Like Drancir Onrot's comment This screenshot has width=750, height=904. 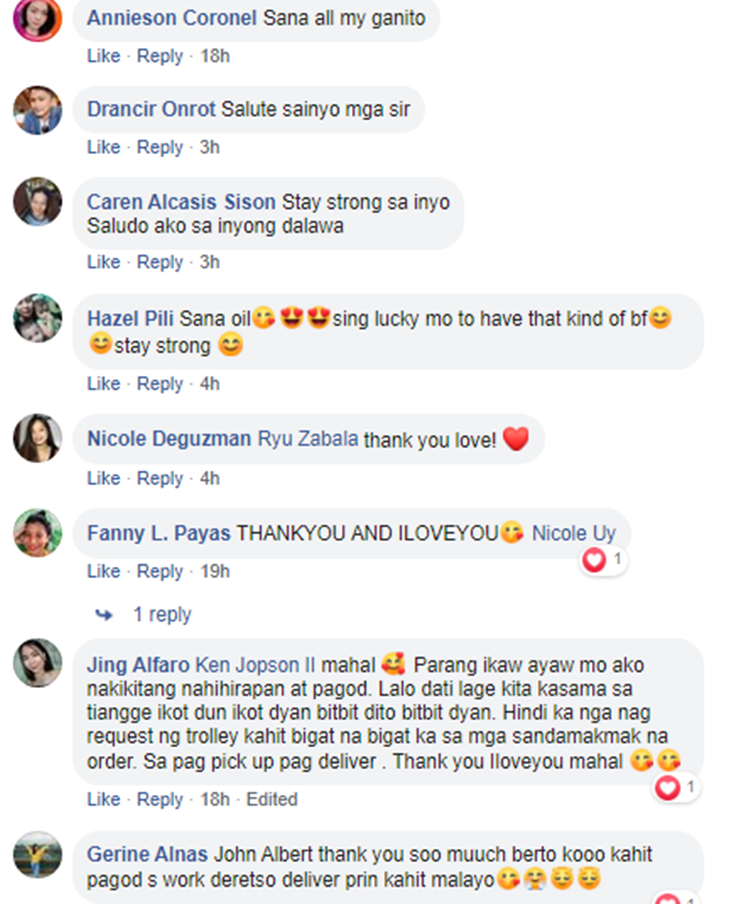(104, 147)
